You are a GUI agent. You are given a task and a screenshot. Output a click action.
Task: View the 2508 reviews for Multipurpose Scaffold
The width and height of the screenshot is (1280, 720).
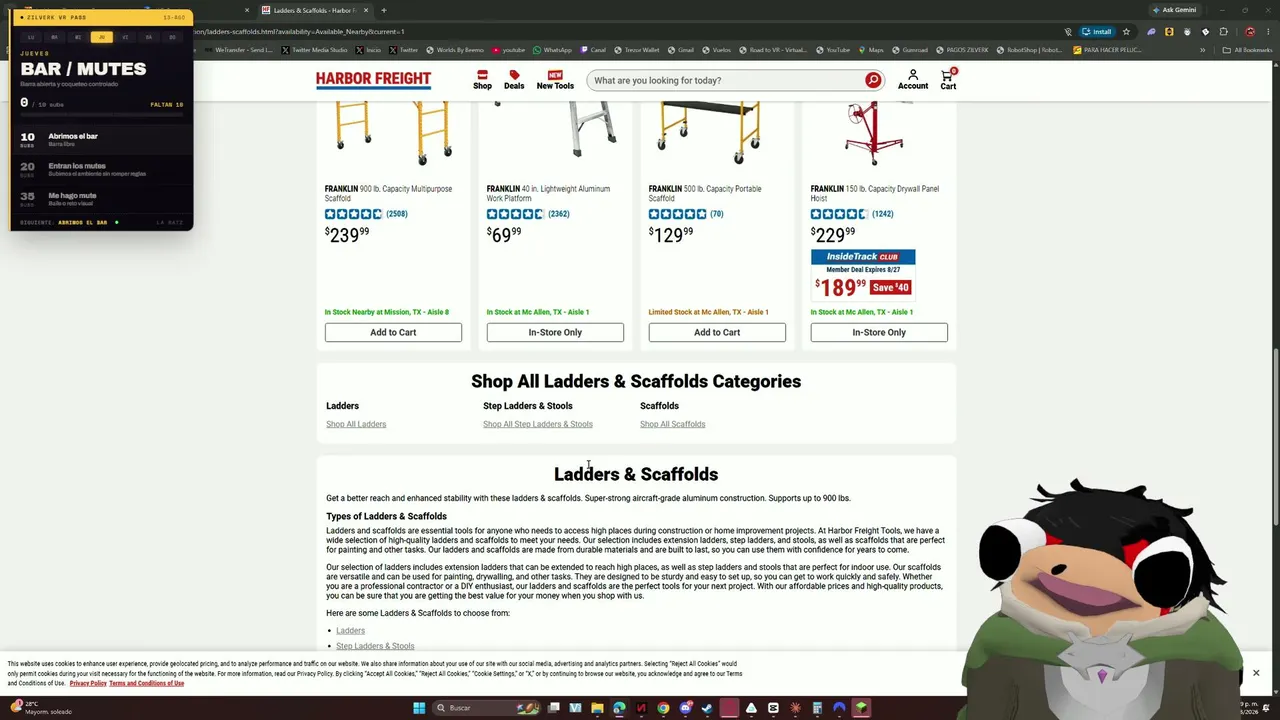coord(396,214)
